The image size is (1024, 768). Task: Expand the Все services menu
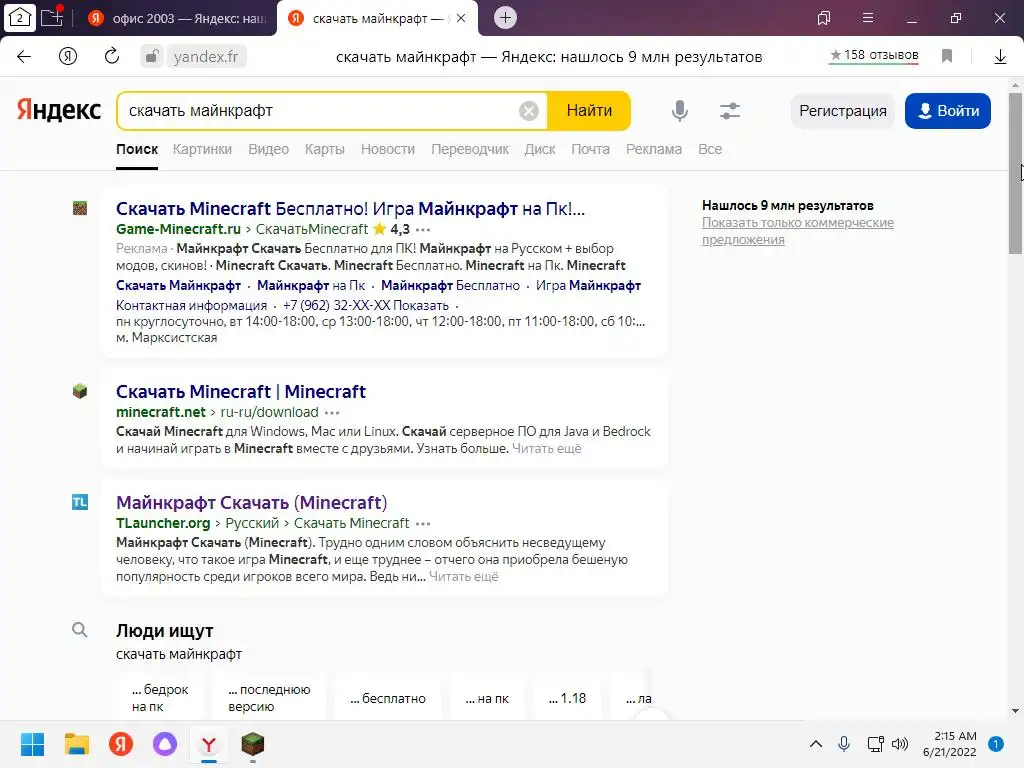tap(710, 150)
